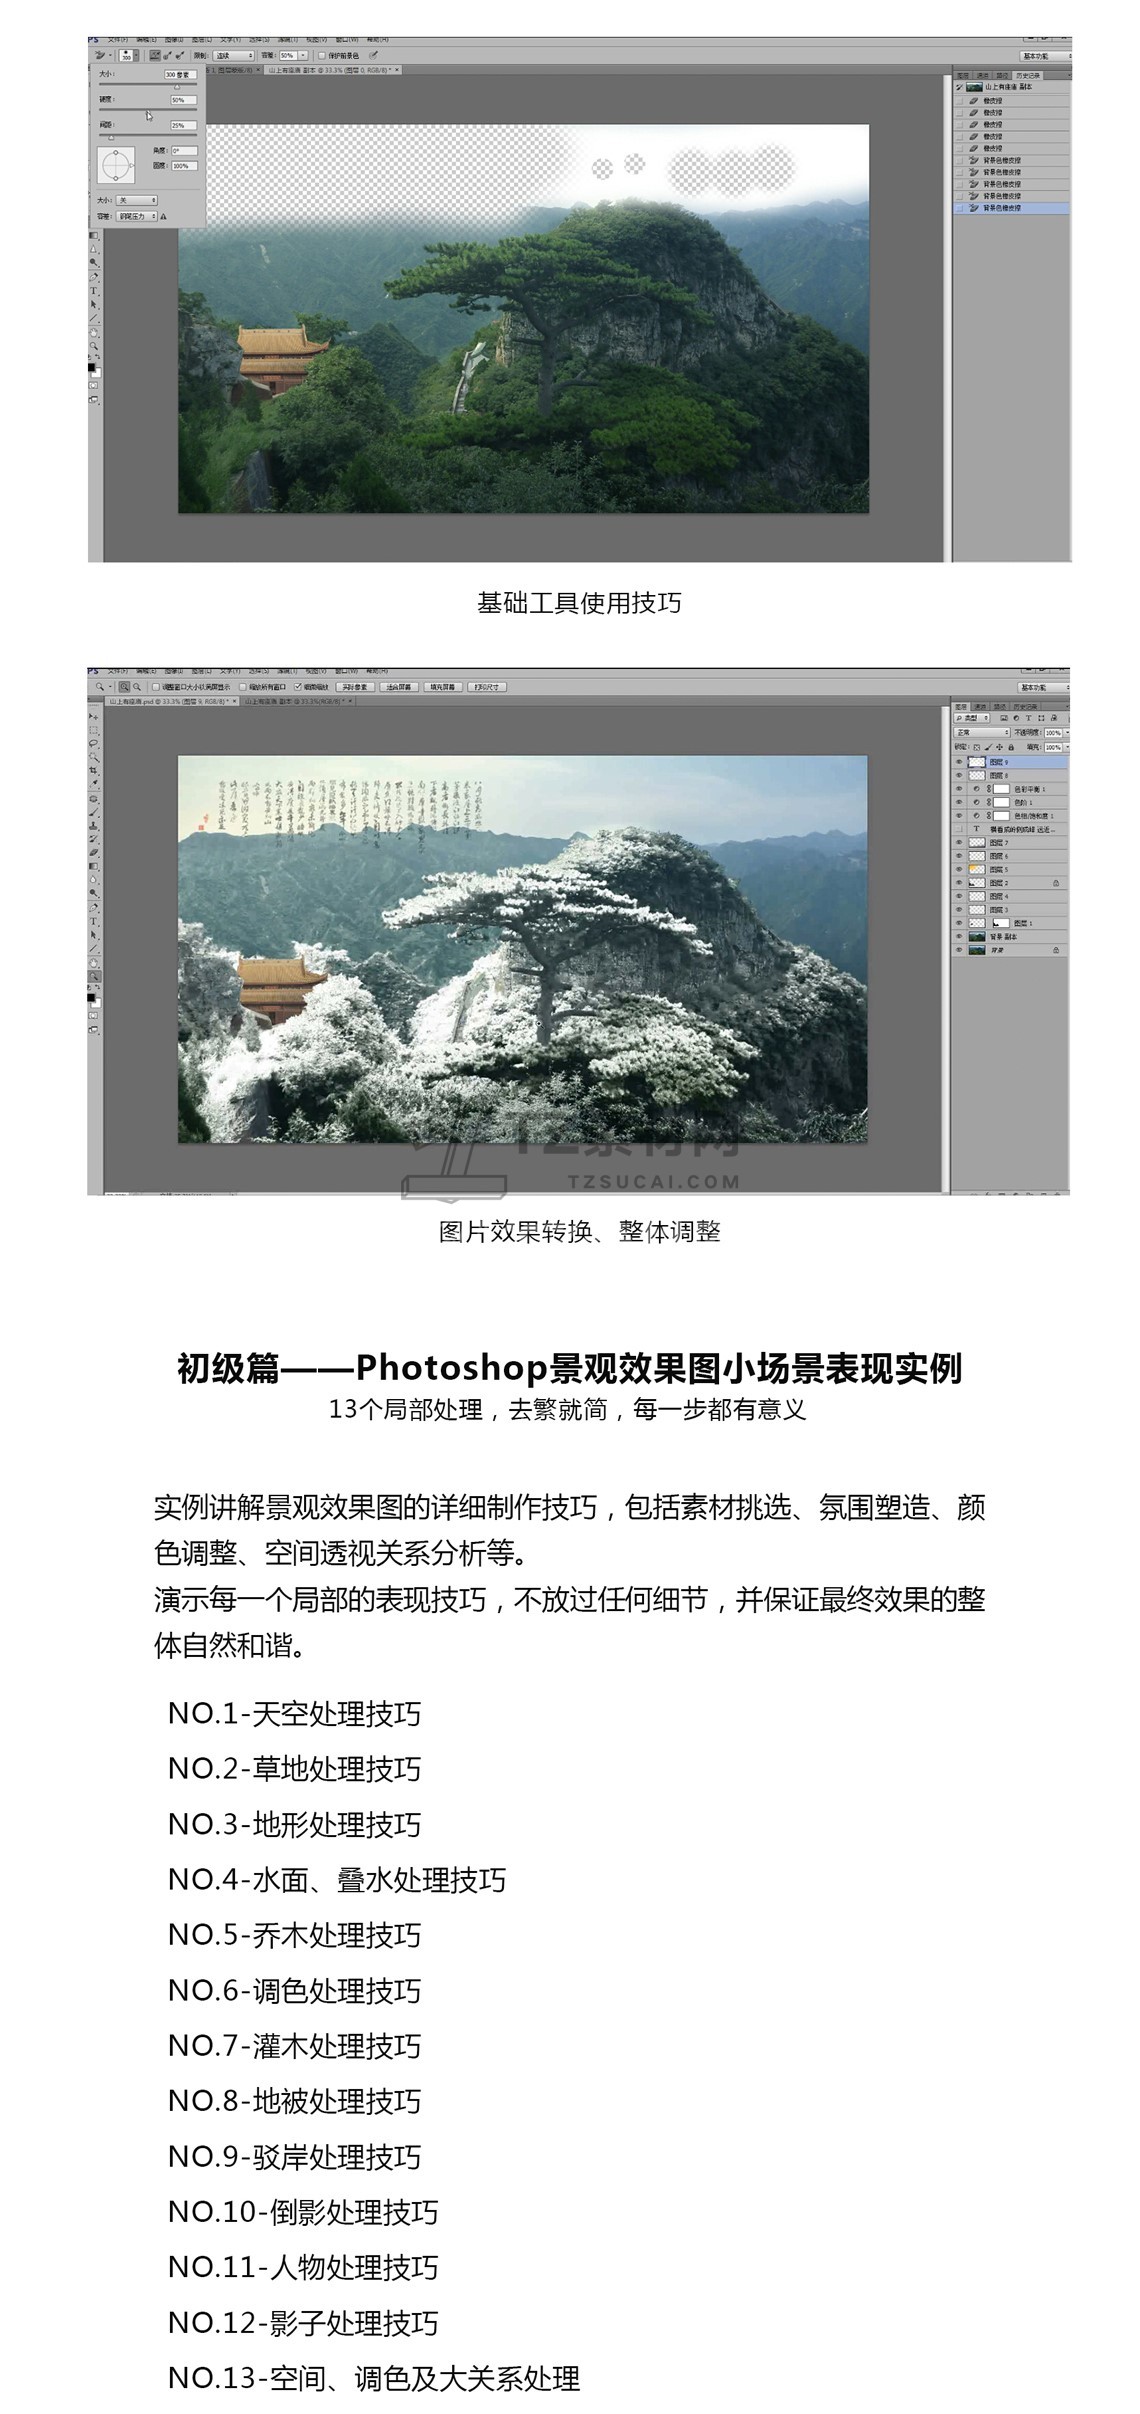Viewport: 1140px width, 2414px height.
Task: Select the Hand tool in lower toolbox
Action: 94,962
